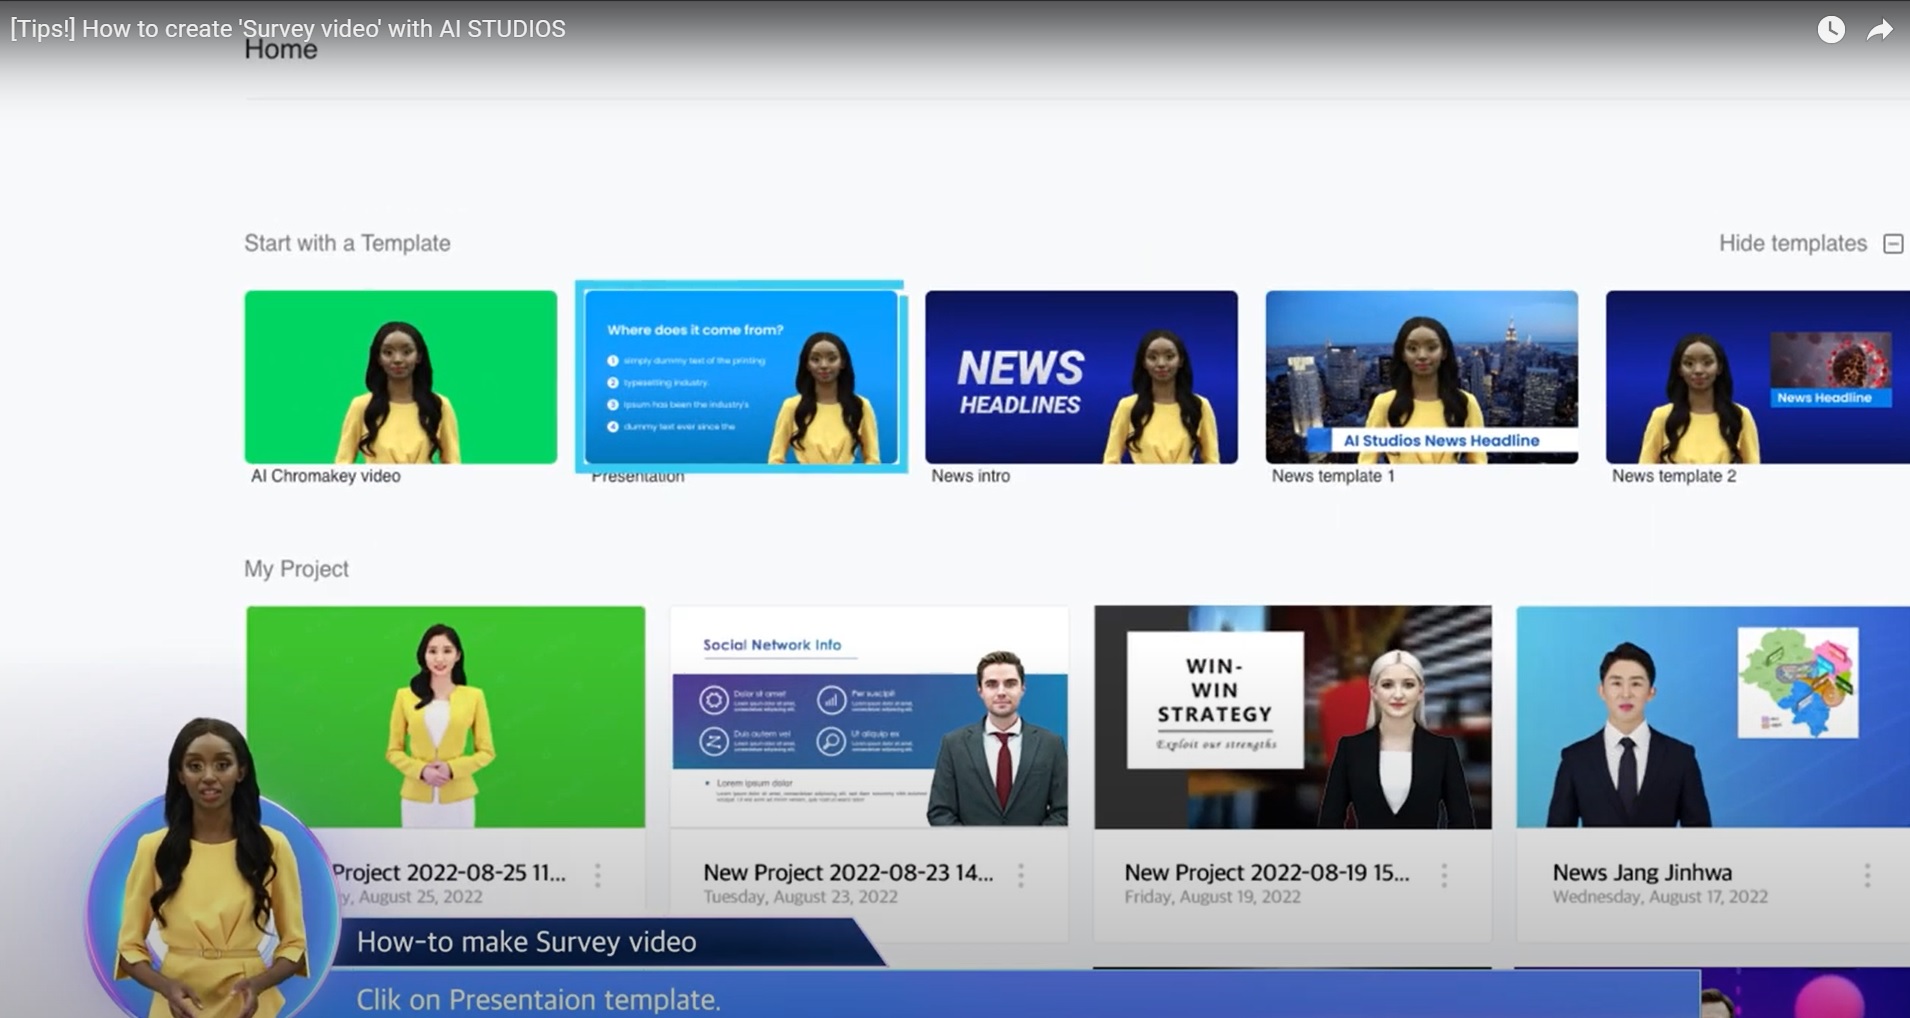Click the 'AI Chromakey video' label
Image resolution: width=1910 pixels, height=1018 pixels.
point(326,476)
